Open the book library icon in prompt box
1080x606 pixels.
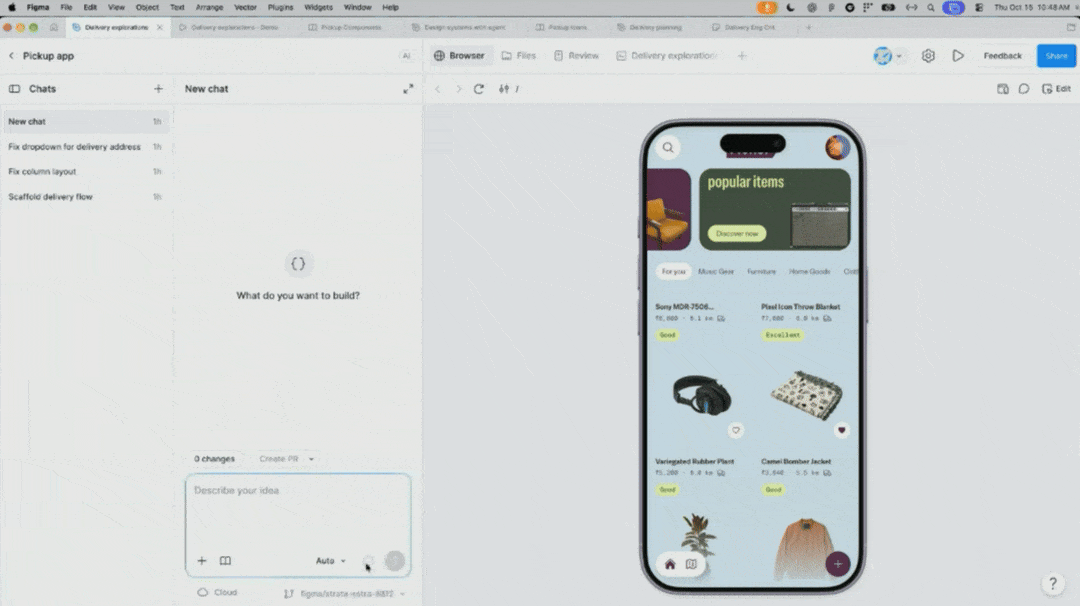click(x=225, y=561)
